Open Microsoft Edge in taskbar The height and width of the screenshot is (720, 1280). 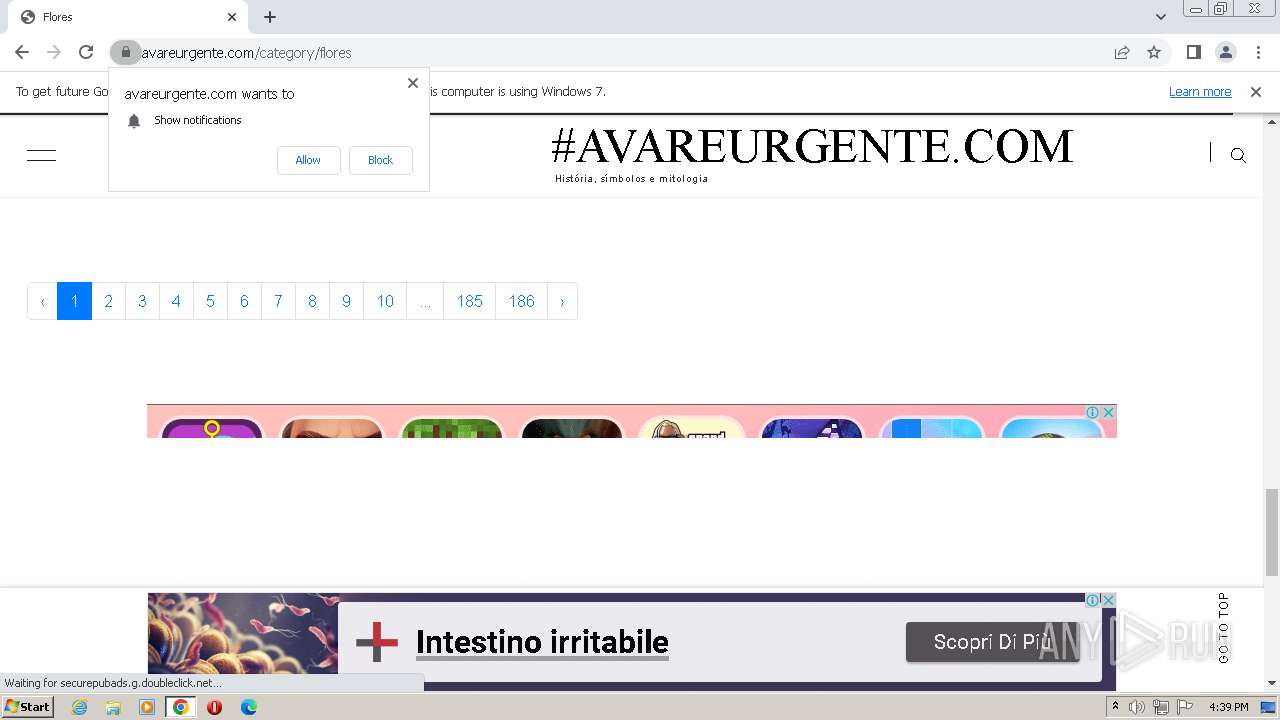click(x=249, y=707)
